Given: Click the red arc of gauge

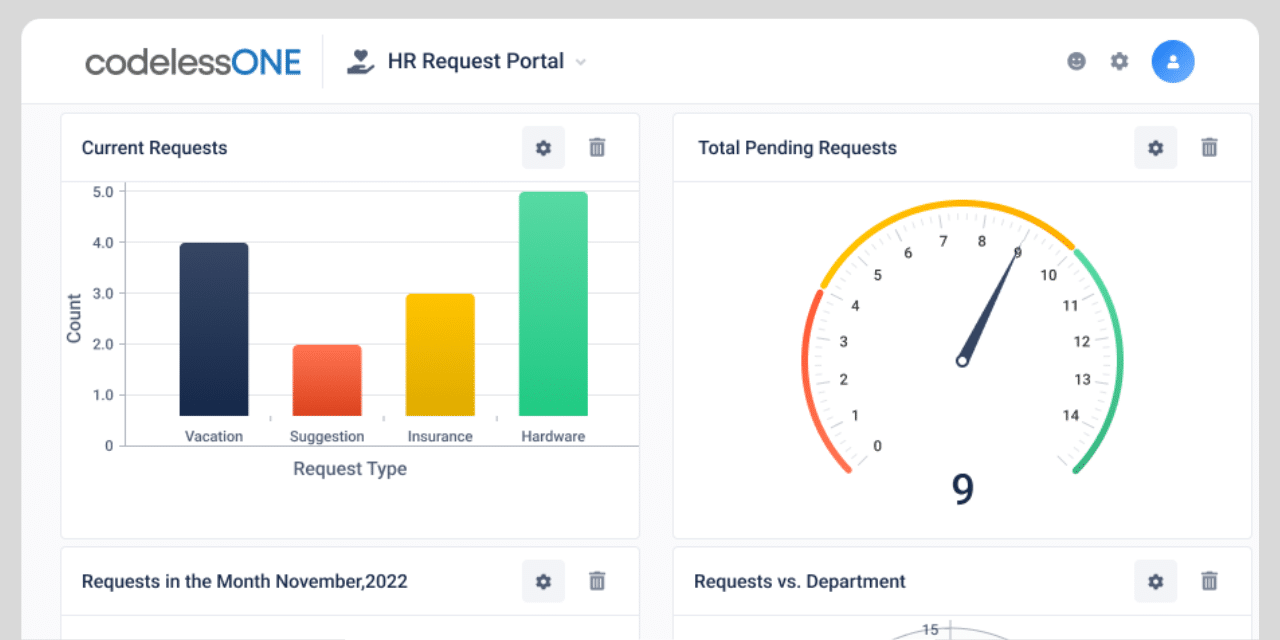Looking at the screenshot, I should tap(808, 380).
